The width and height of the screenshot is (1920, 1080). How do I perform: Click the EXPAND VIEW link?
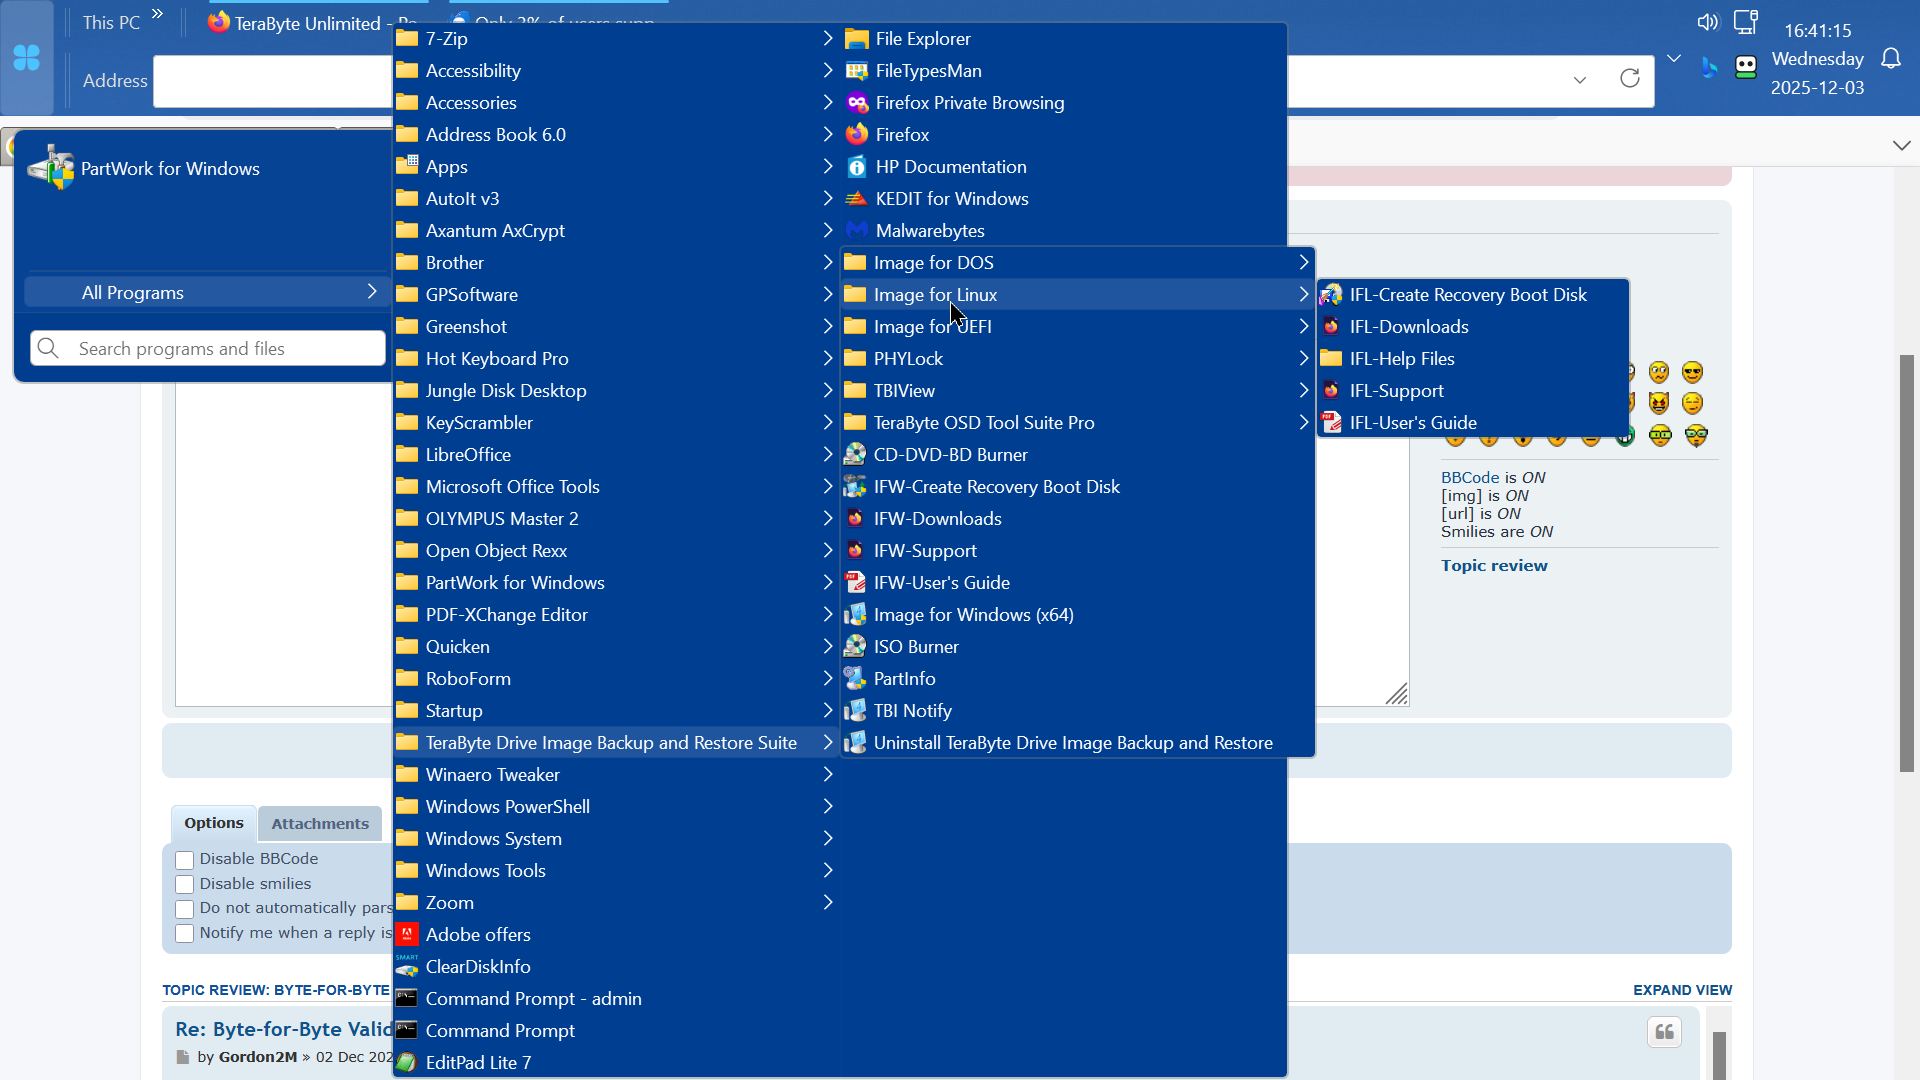pyautogui.click(x=1683, y=990)
